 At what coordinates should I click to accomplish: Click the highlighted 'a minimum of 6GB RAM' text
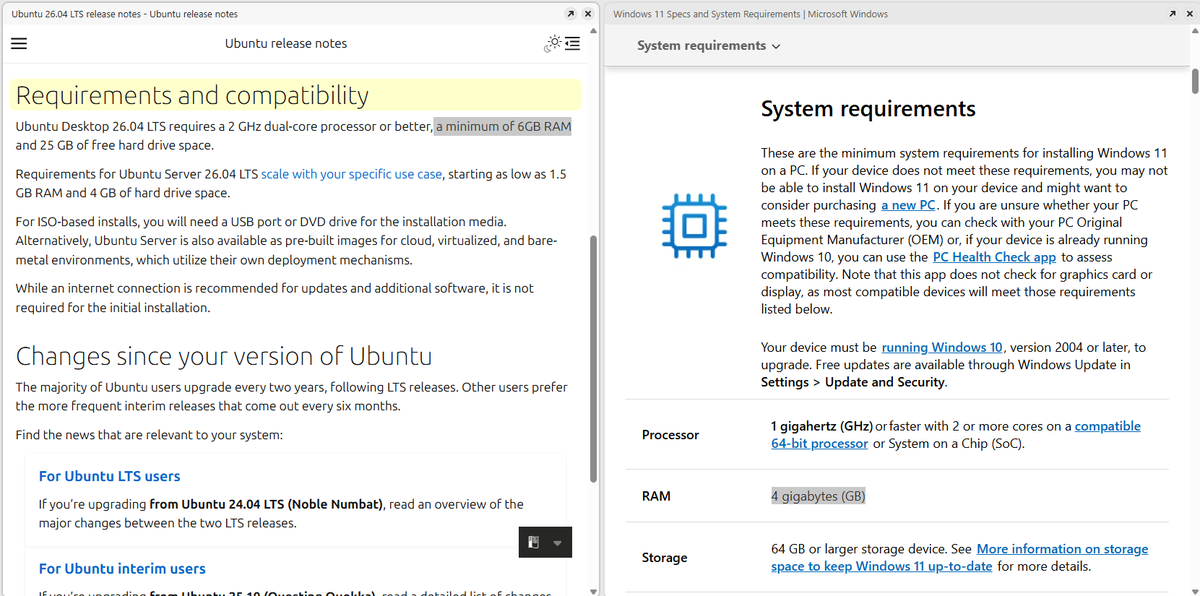(503, 126)
